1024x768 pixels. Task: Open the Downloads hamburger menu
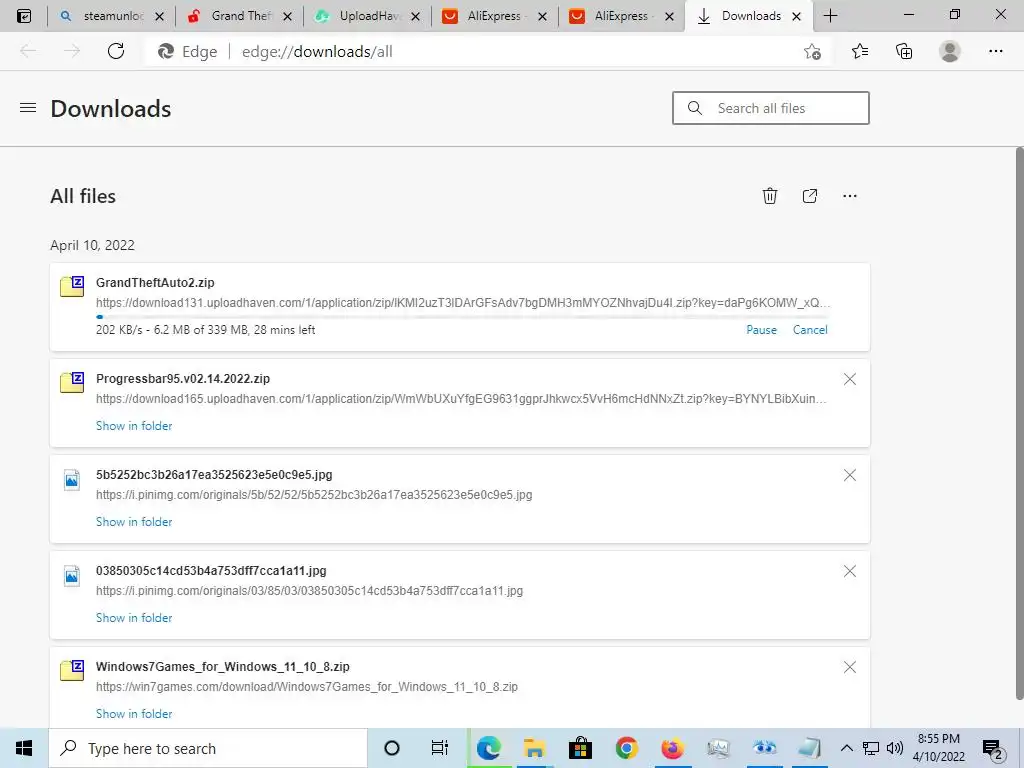point(28,108)
